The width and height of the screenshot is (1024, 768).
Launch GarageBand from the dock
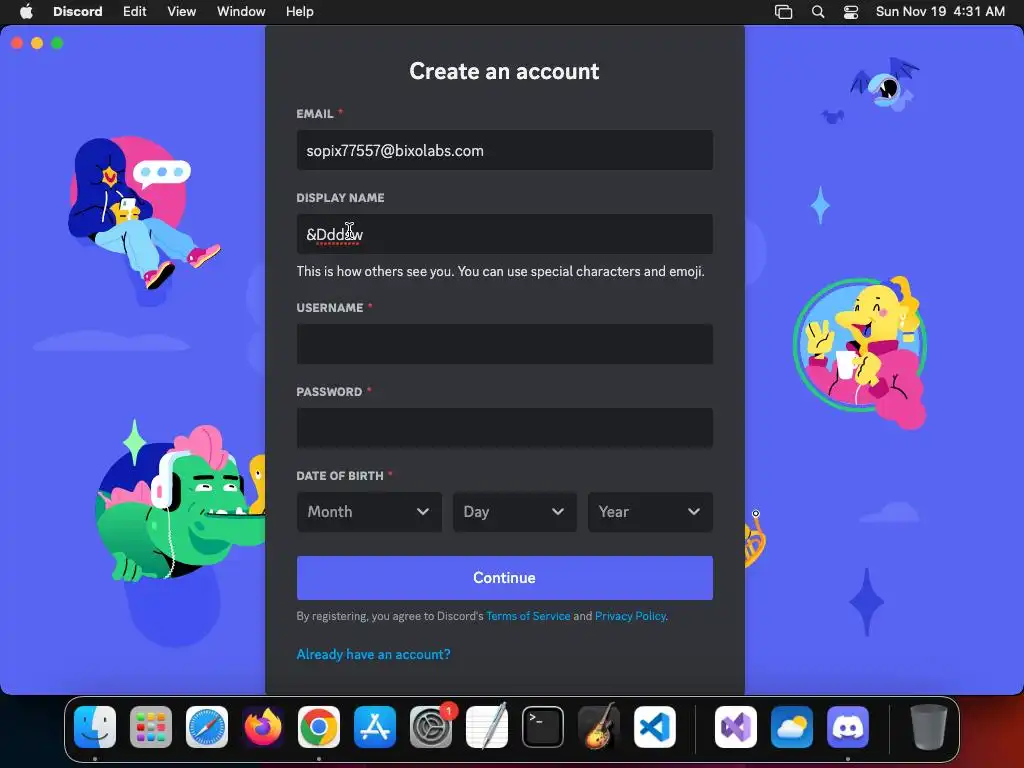(x=599, y=727)
